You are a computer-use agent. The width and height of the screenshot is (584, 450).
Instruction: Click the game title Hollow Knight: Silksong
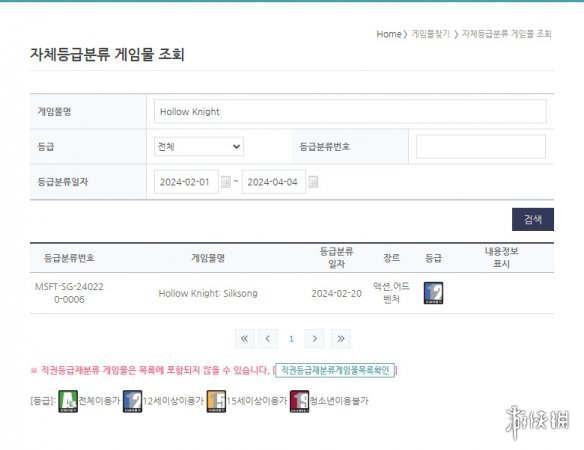(x=208, y=294)
